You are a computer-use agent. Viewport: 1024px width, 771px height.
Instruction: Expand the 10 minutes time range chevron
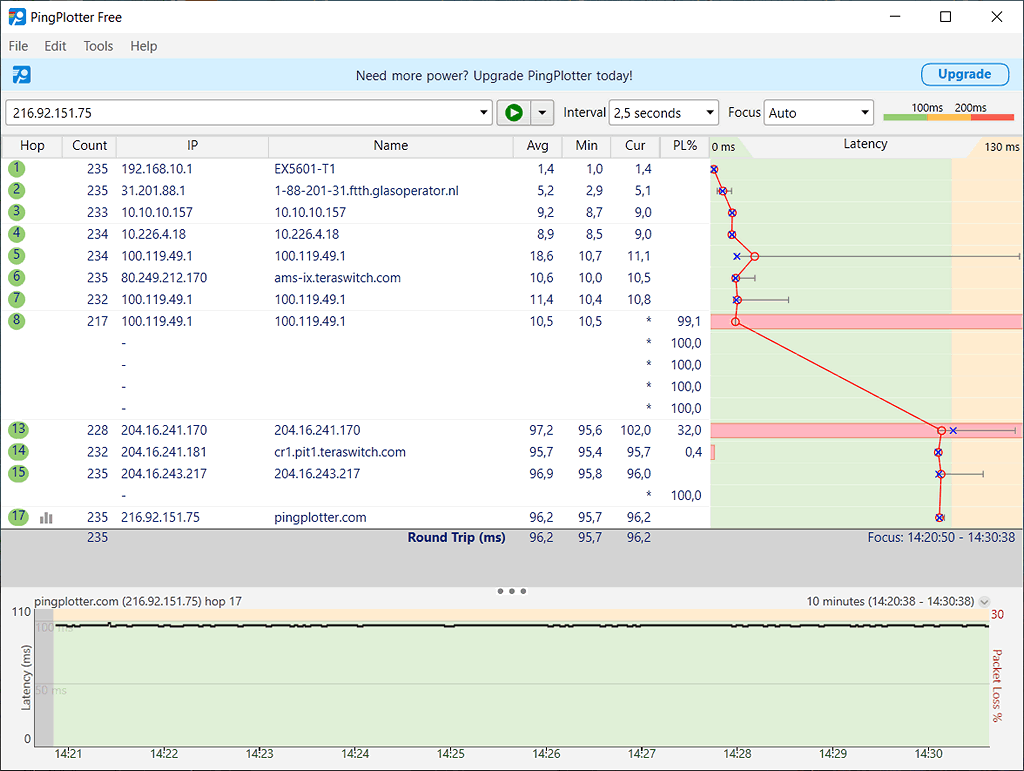point(985,602)
